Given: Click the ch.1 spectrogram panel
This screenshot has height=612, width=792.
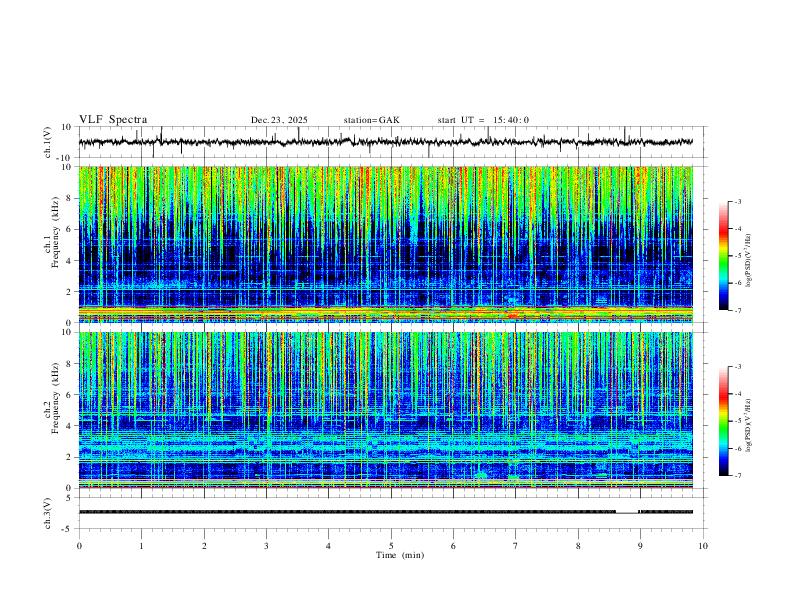Looking at the screenshot, I should 385,244.
